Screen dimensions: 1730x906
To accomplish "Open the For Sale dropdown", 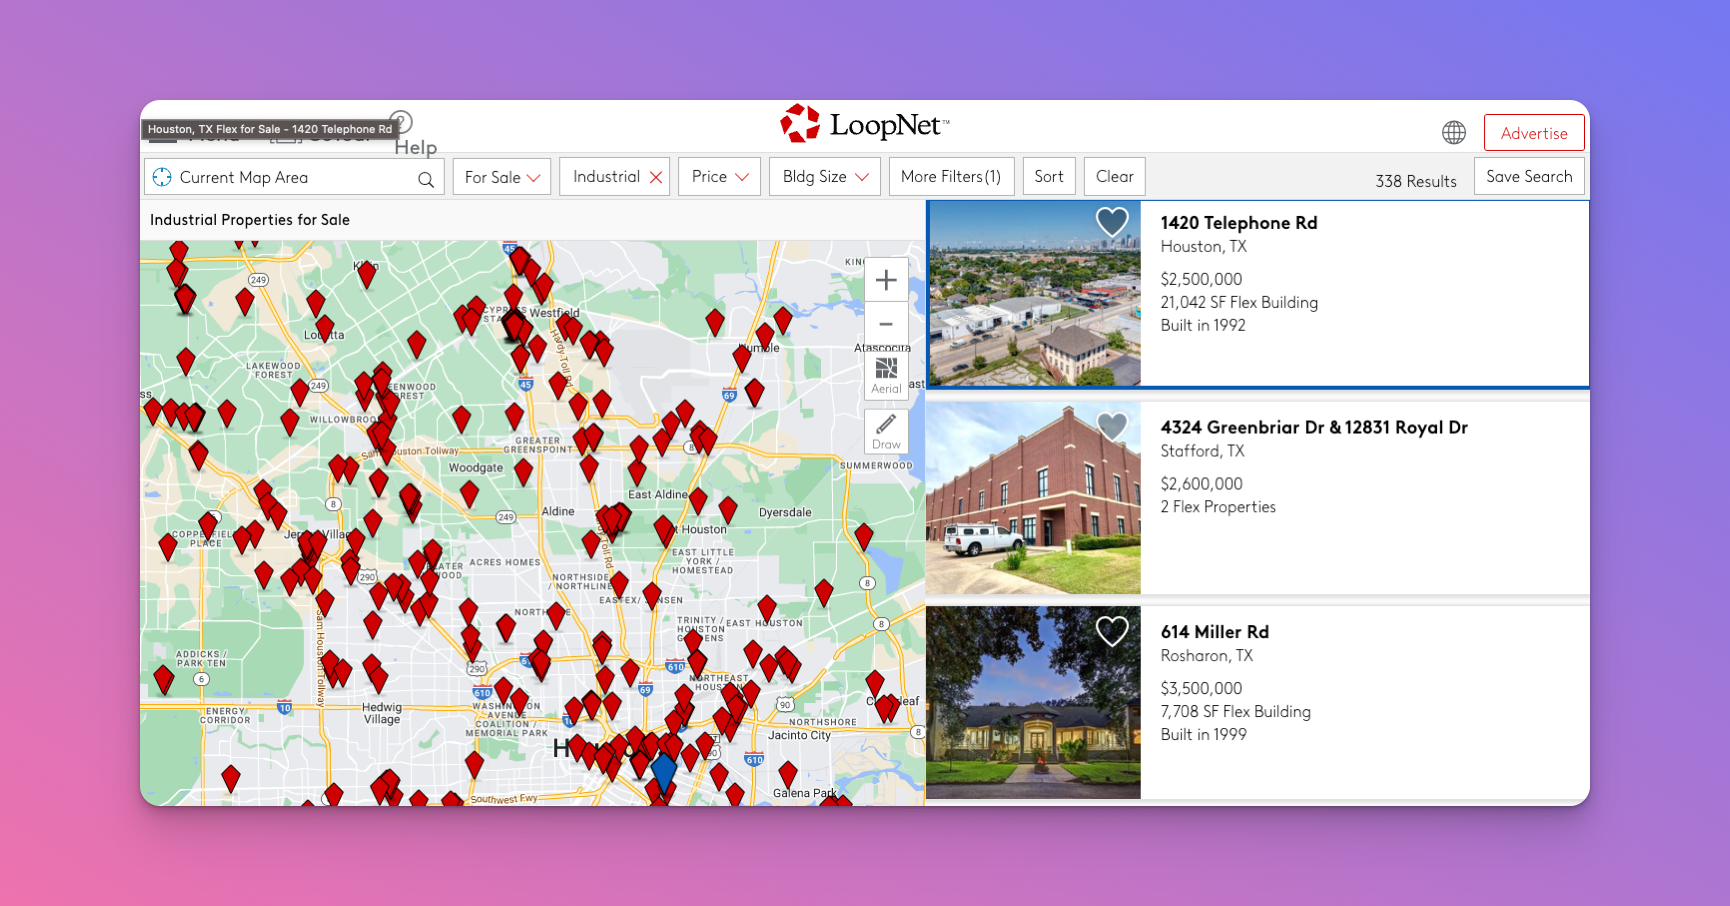I will [502, 177].
